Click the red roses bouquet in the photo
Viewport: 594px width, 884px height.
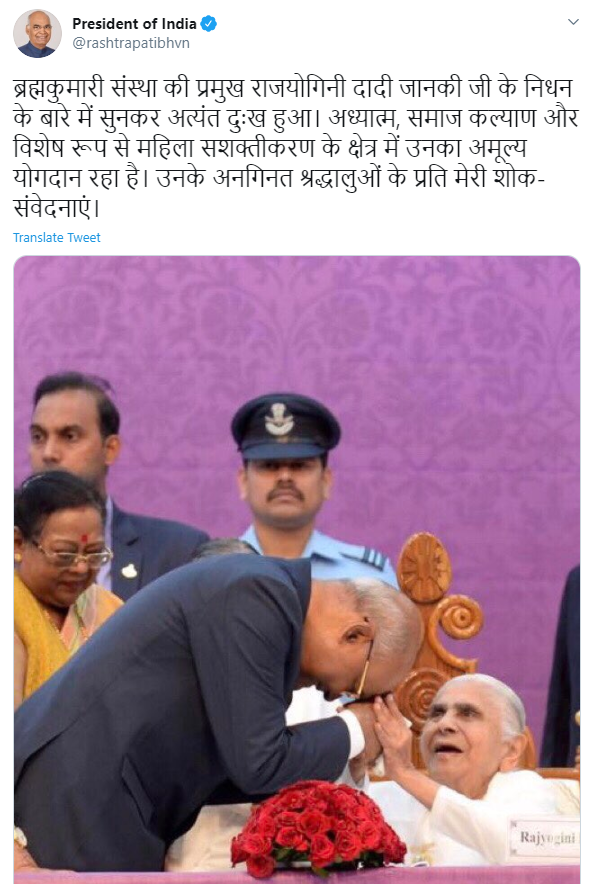click(x=318, y=827)
